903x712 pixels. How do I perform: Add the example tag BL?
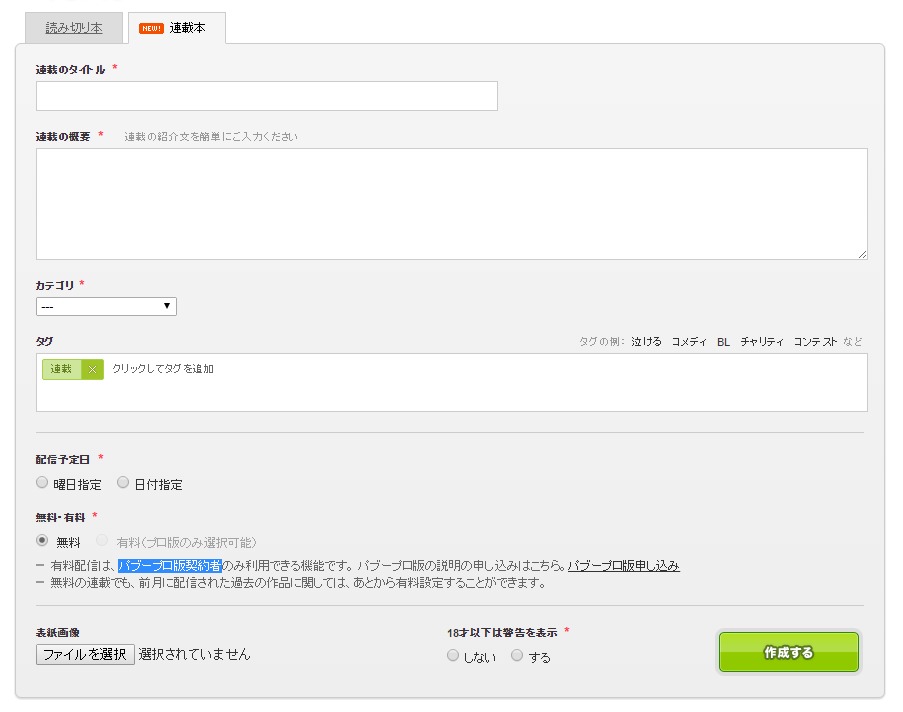pos(723,342)
